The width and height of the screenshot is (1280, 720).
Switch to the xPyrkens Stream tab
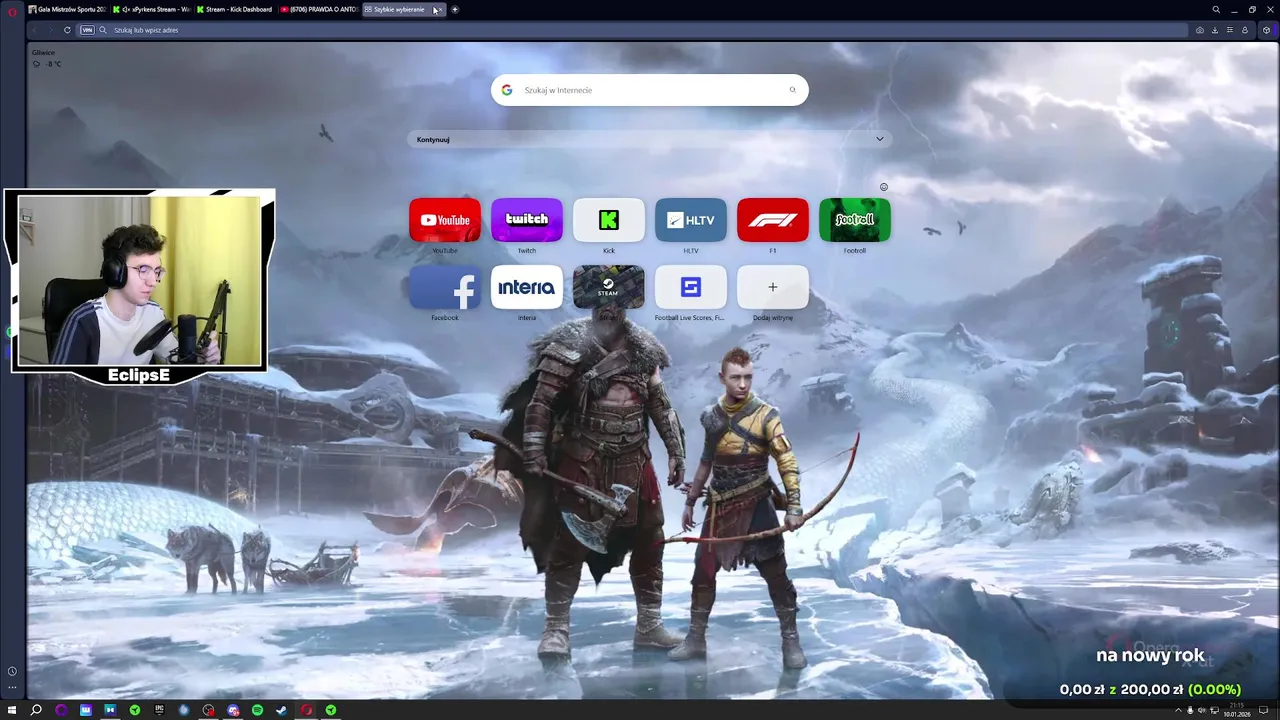[151, 9]
